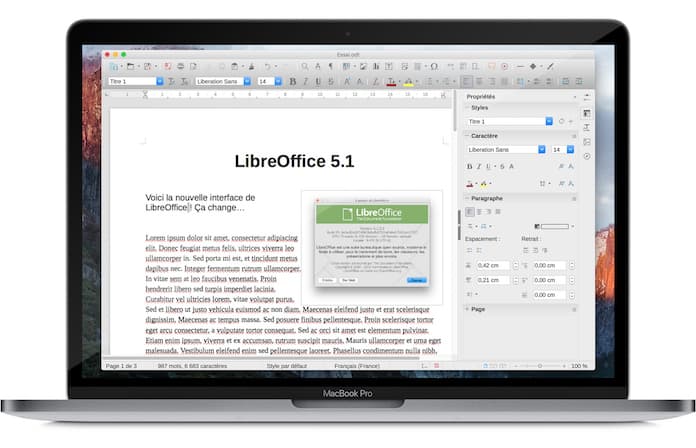Click the 0,42 cm spacing field
696x448 pixels.
click(493, 266)
